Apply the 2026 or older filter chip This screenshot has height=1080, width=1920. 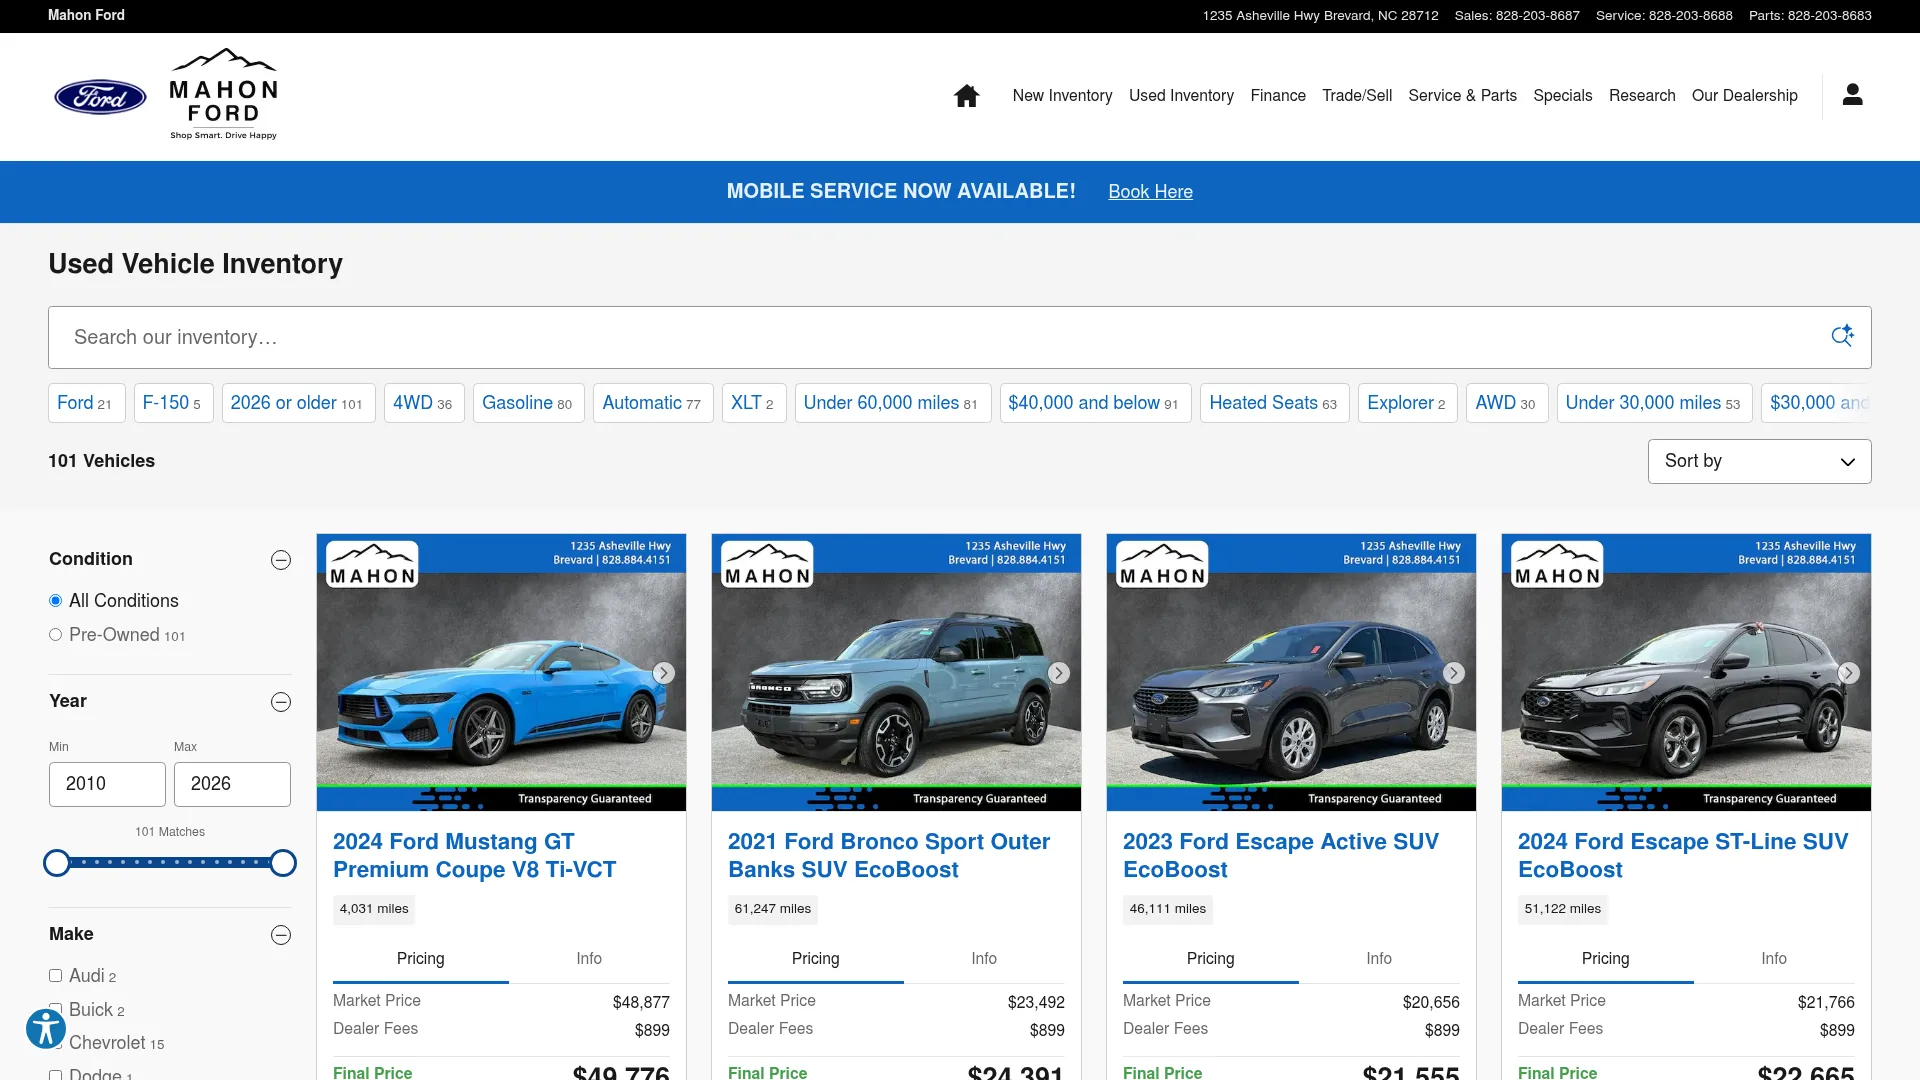click(298, 403)
